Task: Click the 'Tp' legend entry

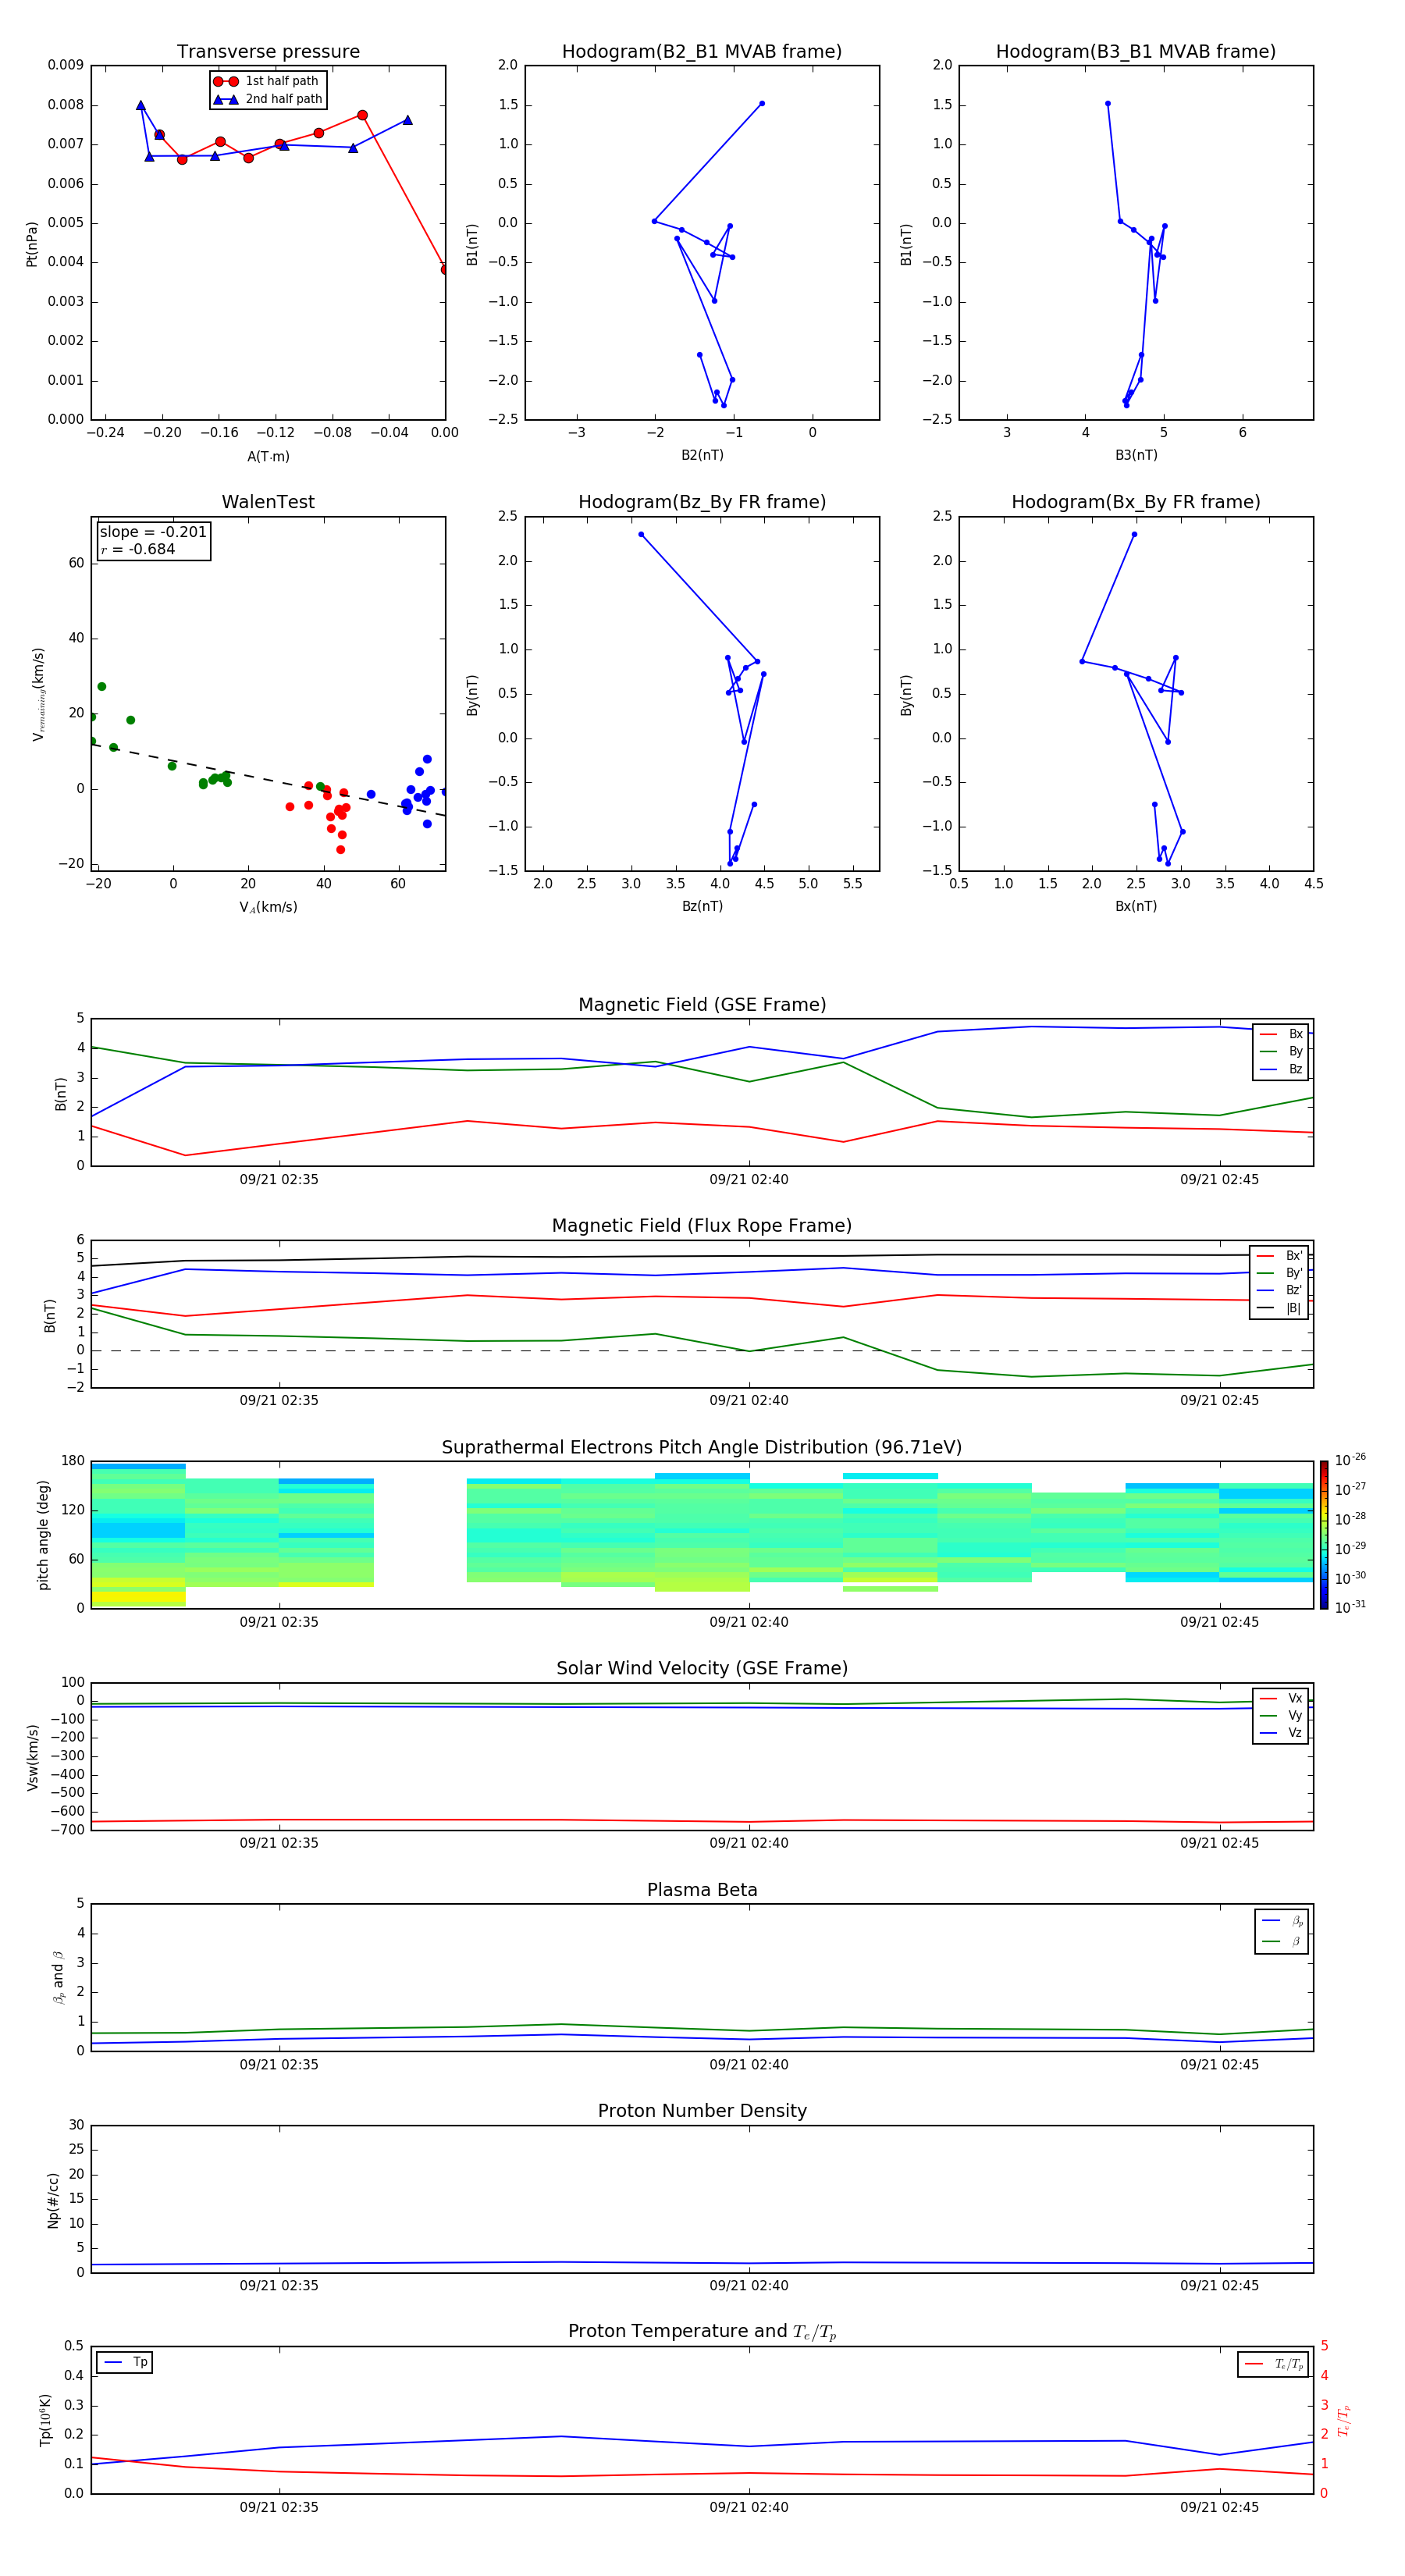Action: pyautogui.click(x=125, y=2362)
